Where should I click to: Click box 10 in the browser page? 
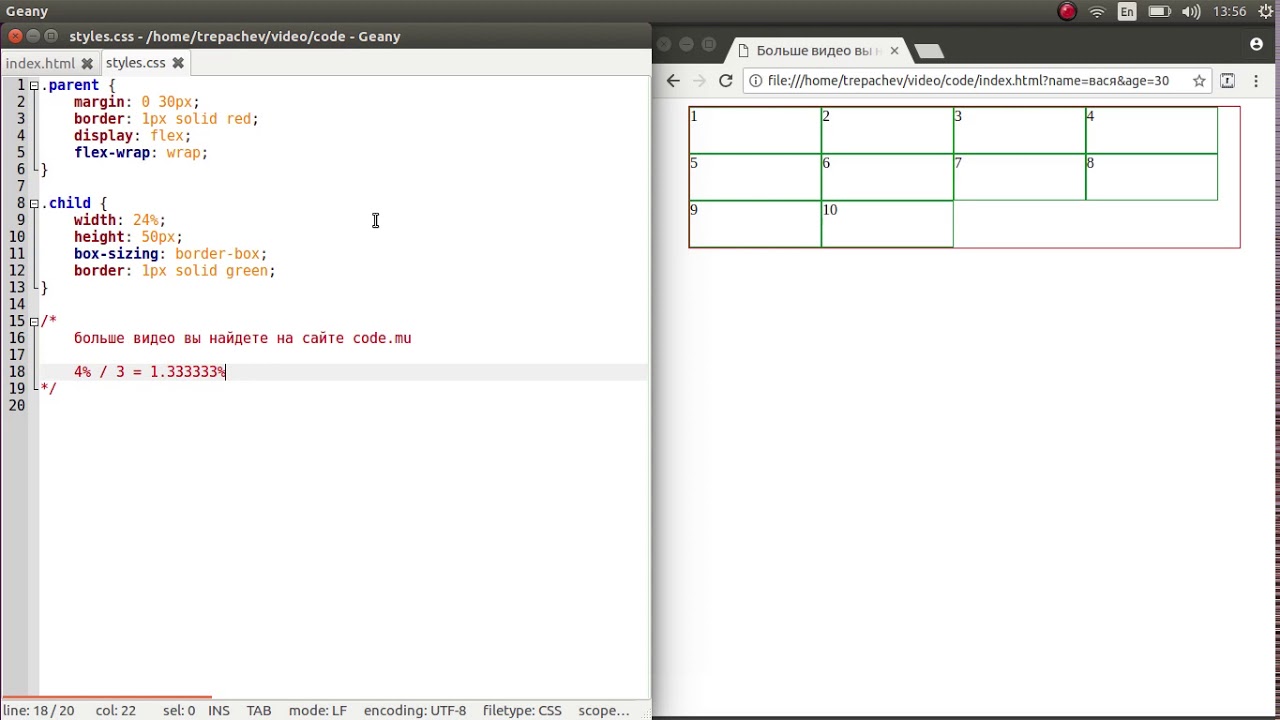pyautogui.click(x=887, y=224)
